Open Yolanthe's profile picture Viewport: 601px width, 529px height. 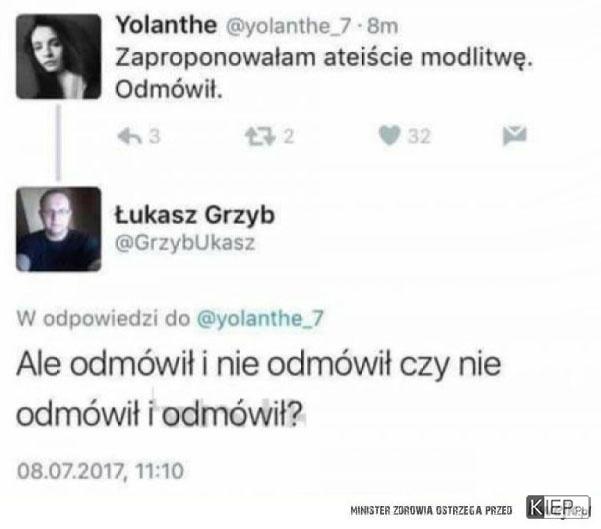[x=59, y=56]
